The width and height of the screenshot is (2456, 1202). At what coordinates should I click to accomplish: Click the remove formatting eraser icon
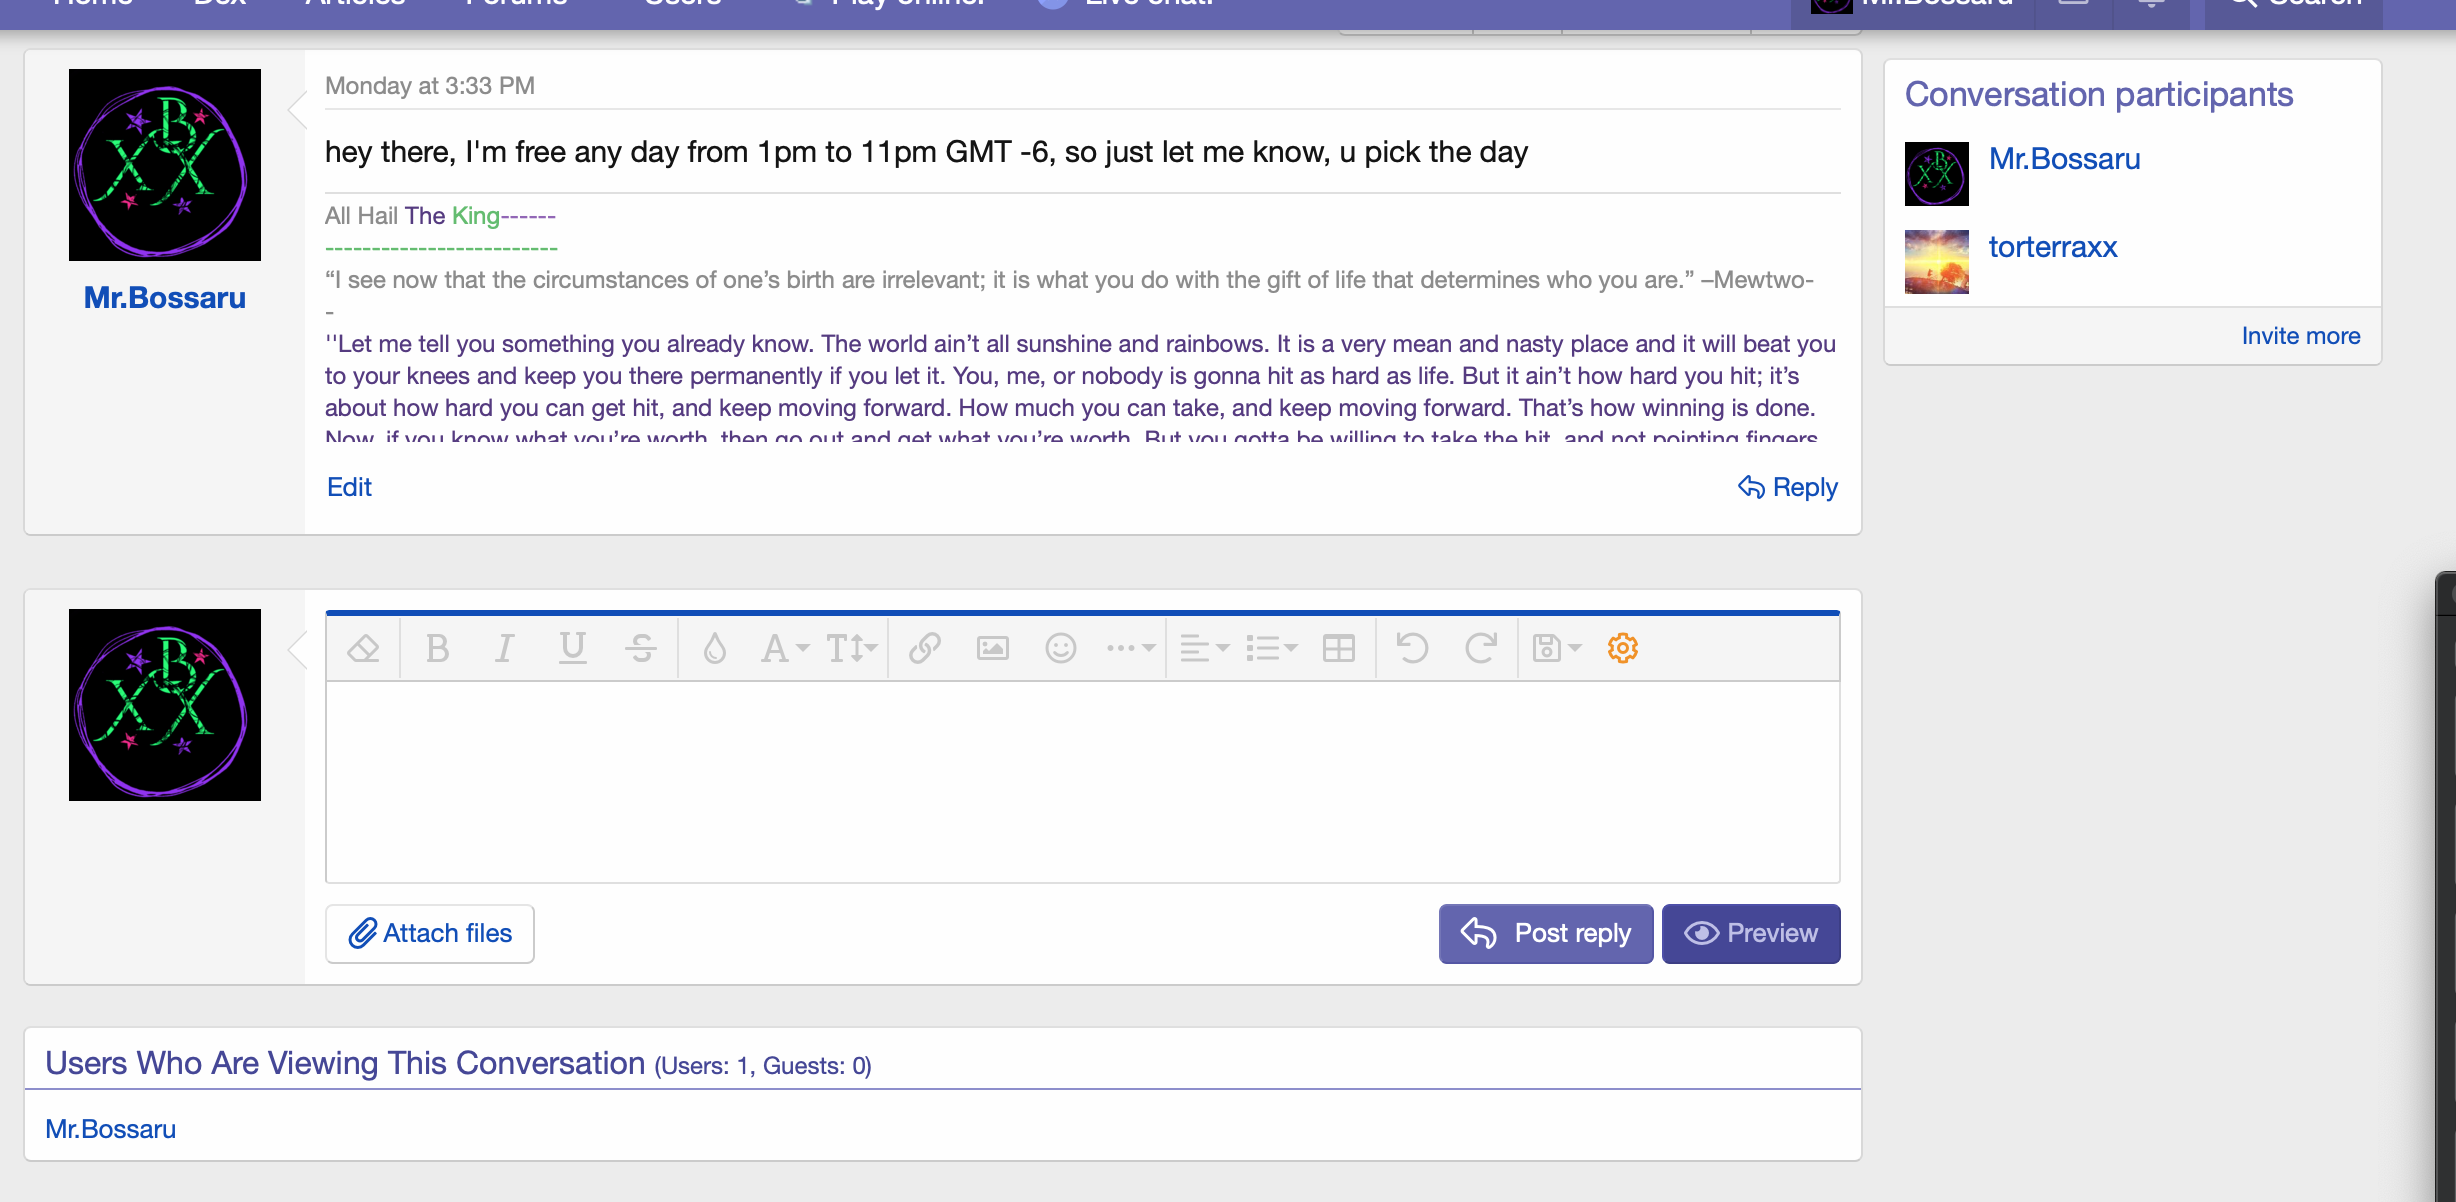[363, 649]
